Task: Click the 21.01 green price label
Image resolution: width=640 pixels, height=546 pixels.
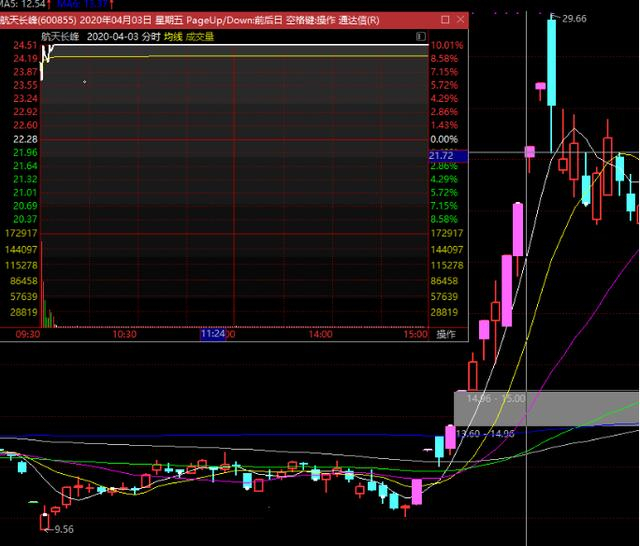Action: [x=25, y=193]
